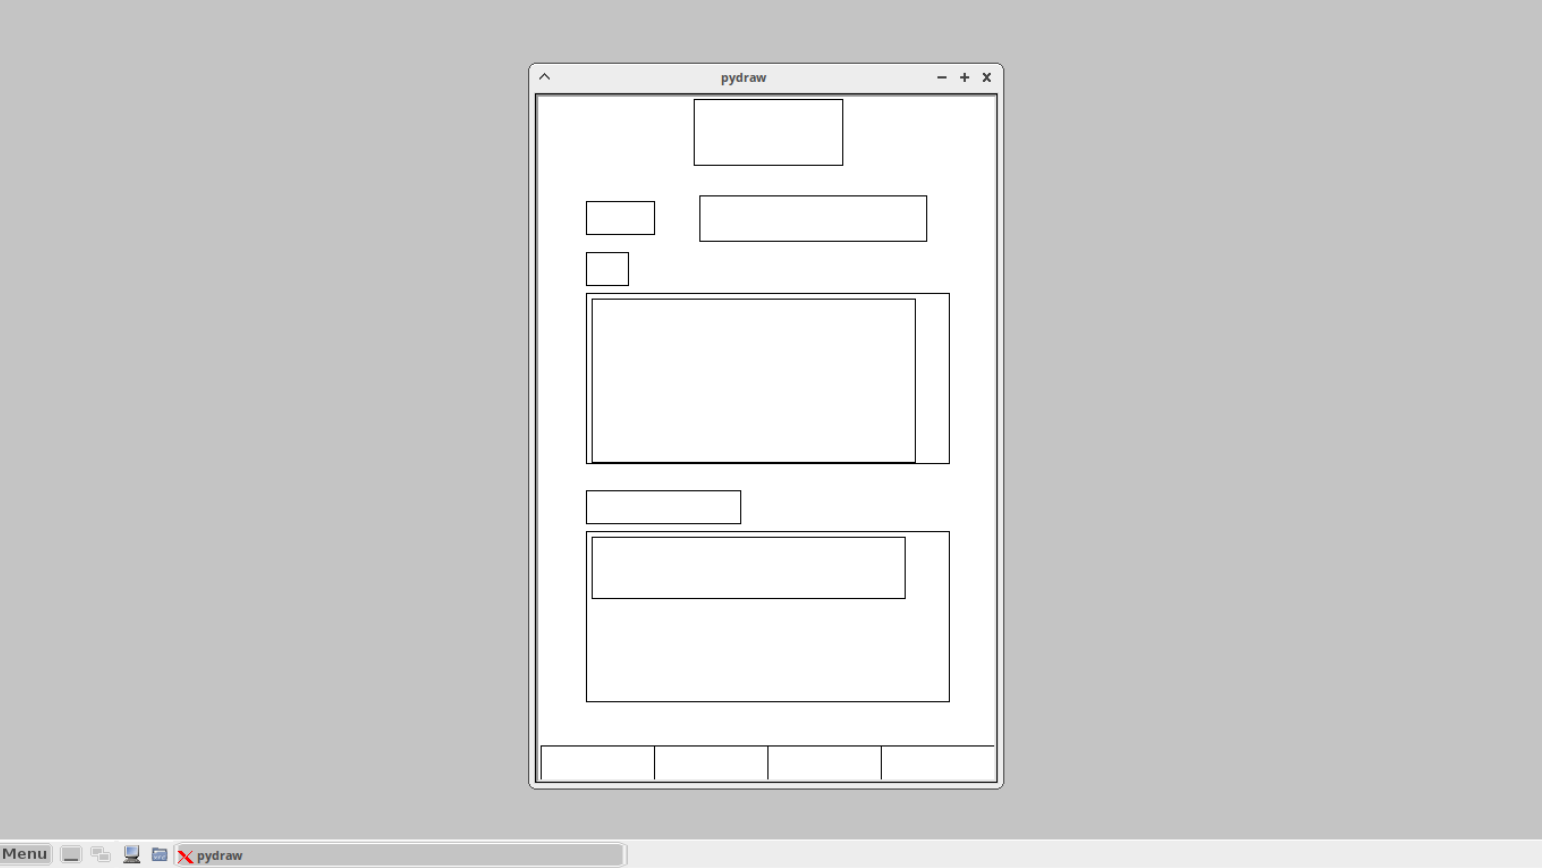Click the overlapping windows switcher taskbar icon

[x=100, y=854]
